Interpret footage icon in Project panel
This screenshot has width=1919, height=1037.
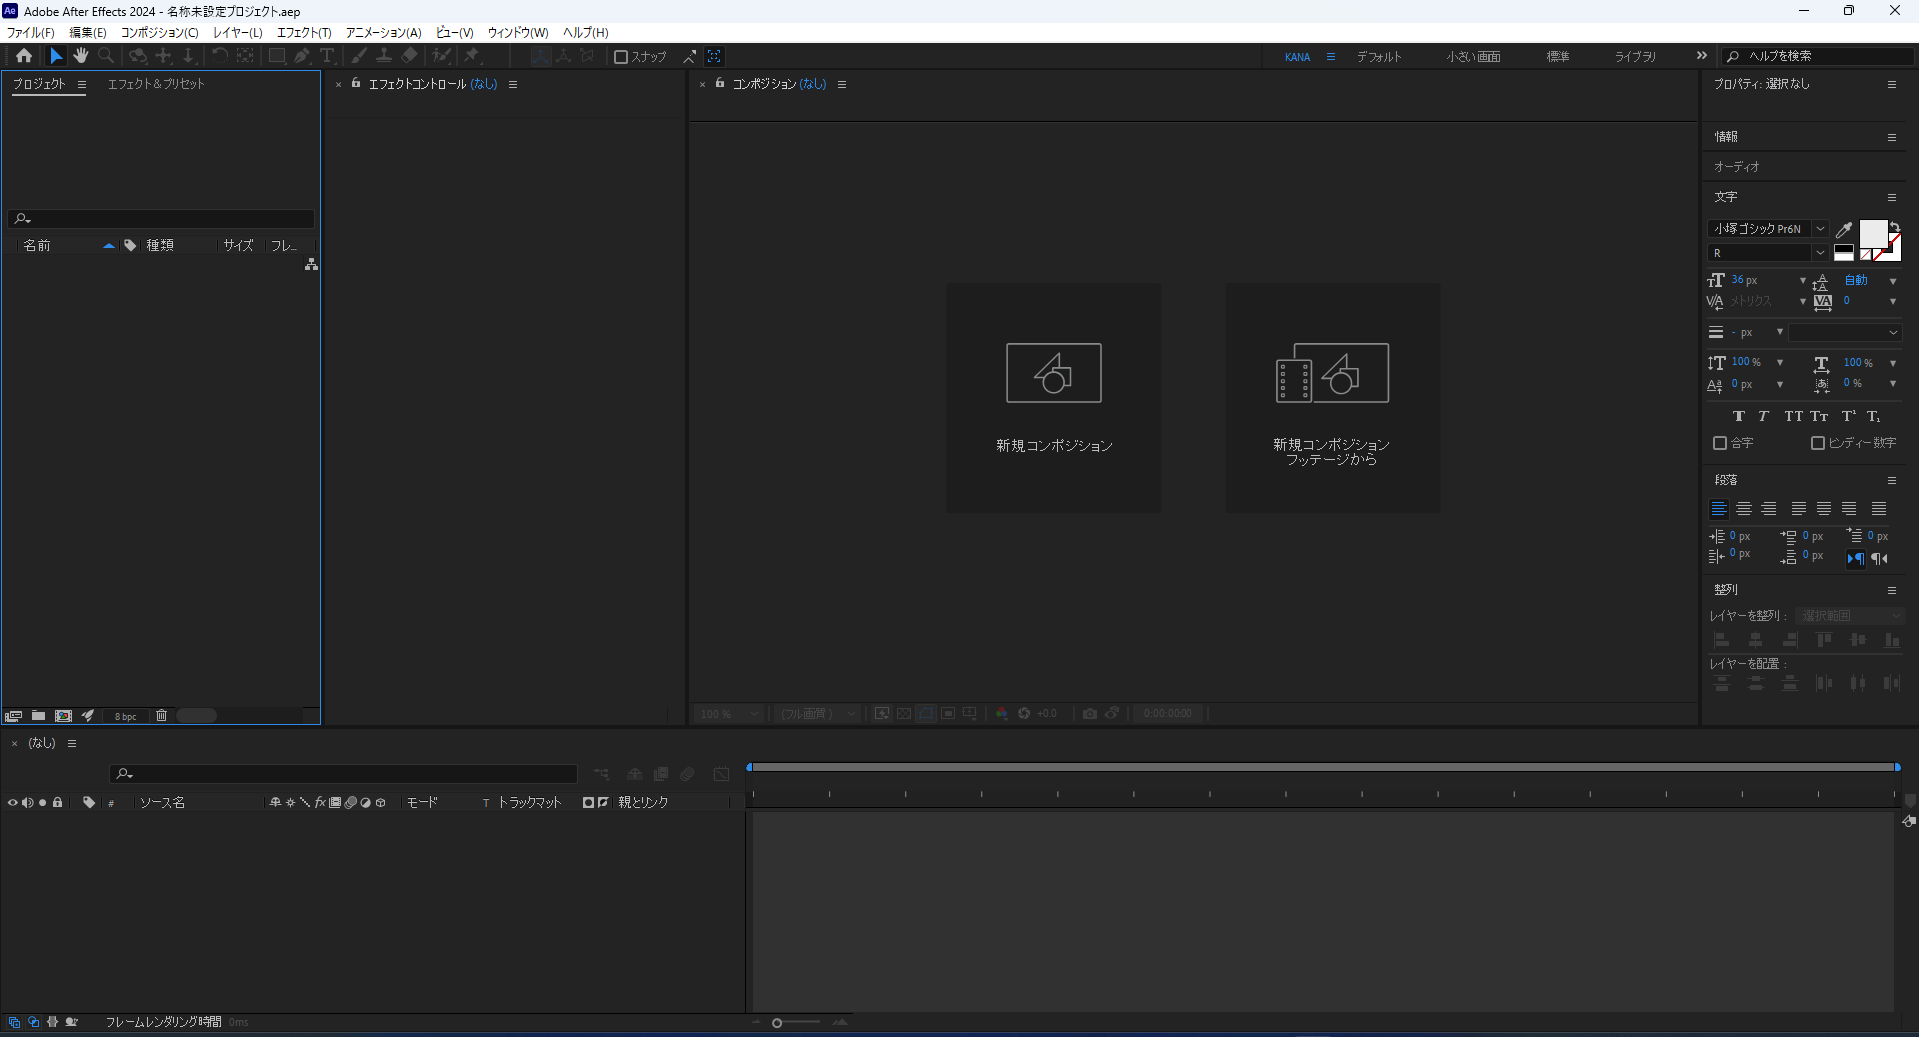click(x=13, y=716)
